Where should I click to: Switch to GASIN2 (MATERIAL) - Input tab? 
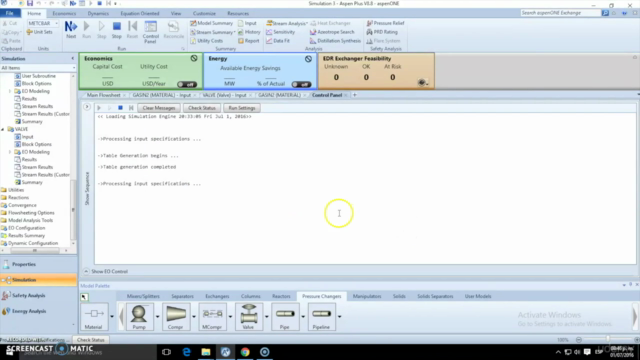click(162, 95)
